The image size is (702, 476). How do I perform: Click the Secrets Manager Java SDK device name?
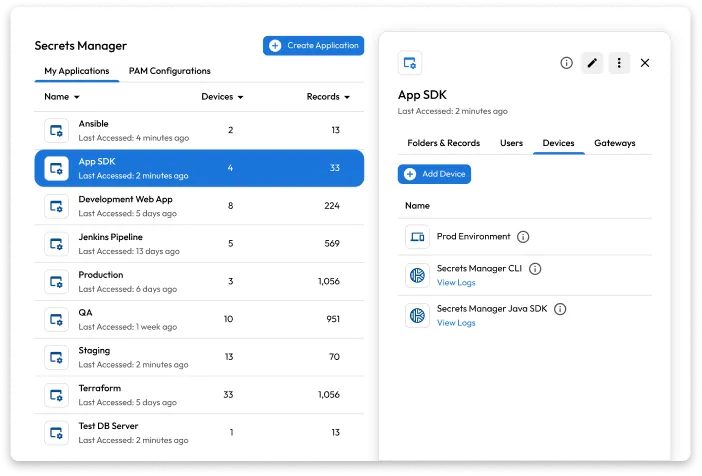coord(492,309)
